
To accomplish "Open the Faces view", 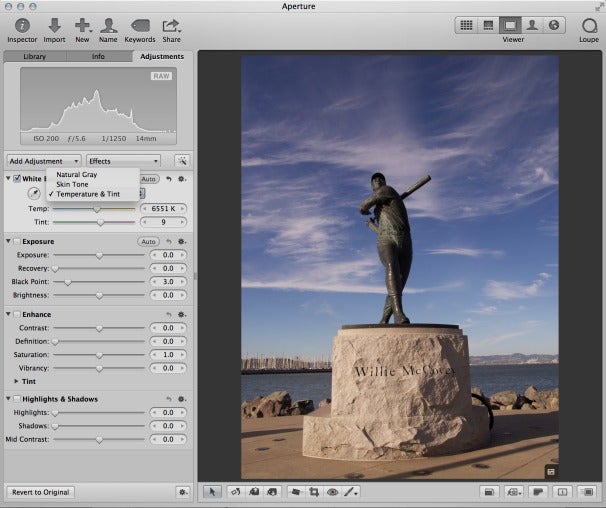I will [x=532, y=26].
